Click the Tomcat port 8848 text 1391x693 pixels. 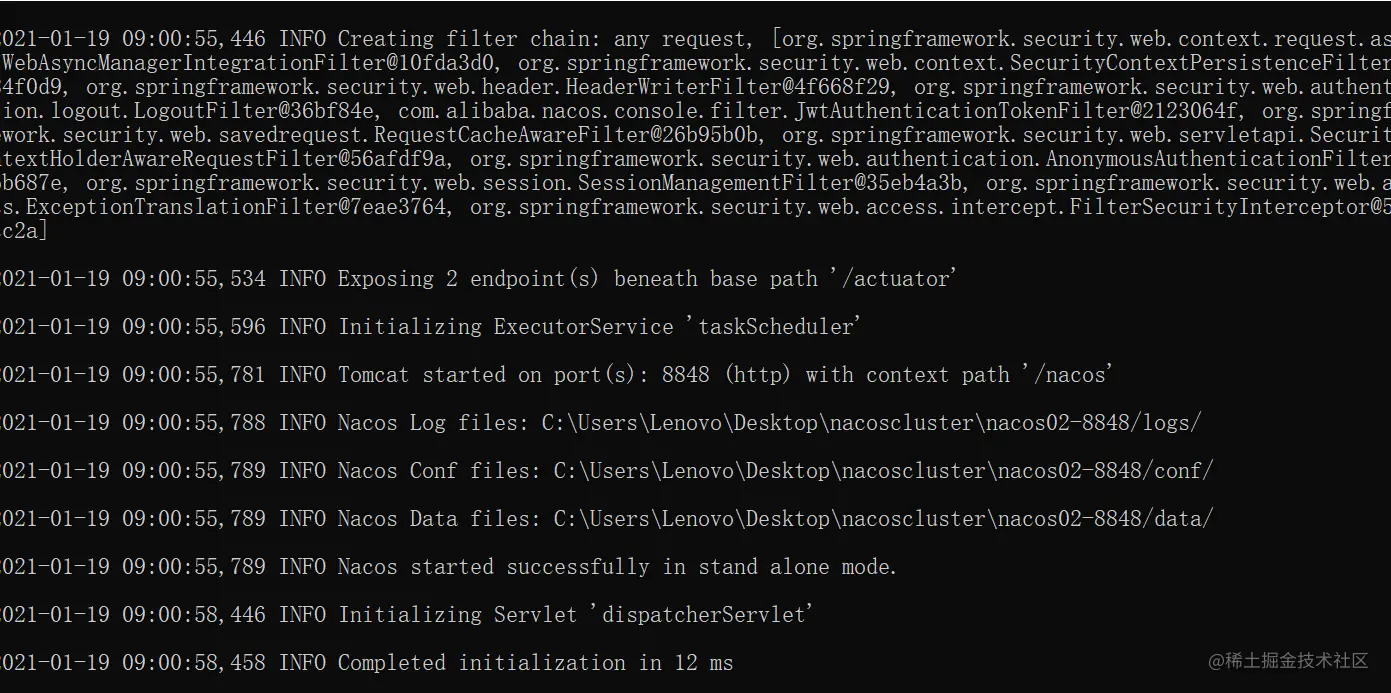point(685,375)
